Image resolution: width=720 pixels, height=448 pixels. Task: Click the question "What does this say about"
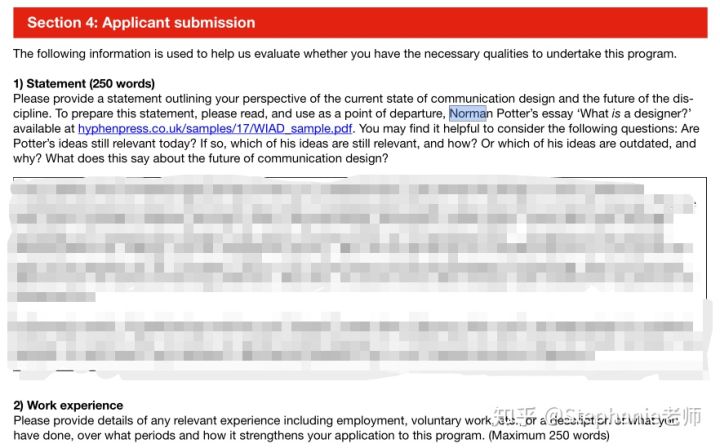(x=115, y=158)
